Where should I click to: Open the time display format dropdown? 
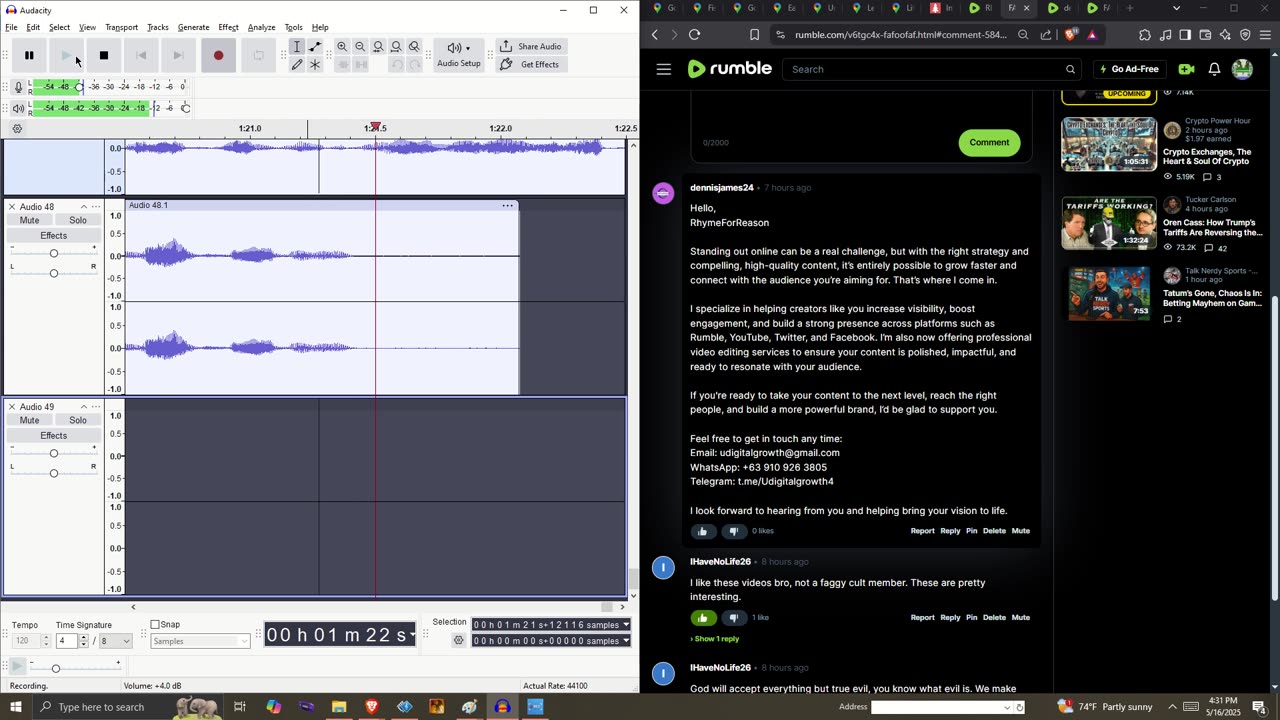pyautogui.click(x=412, y=635)
